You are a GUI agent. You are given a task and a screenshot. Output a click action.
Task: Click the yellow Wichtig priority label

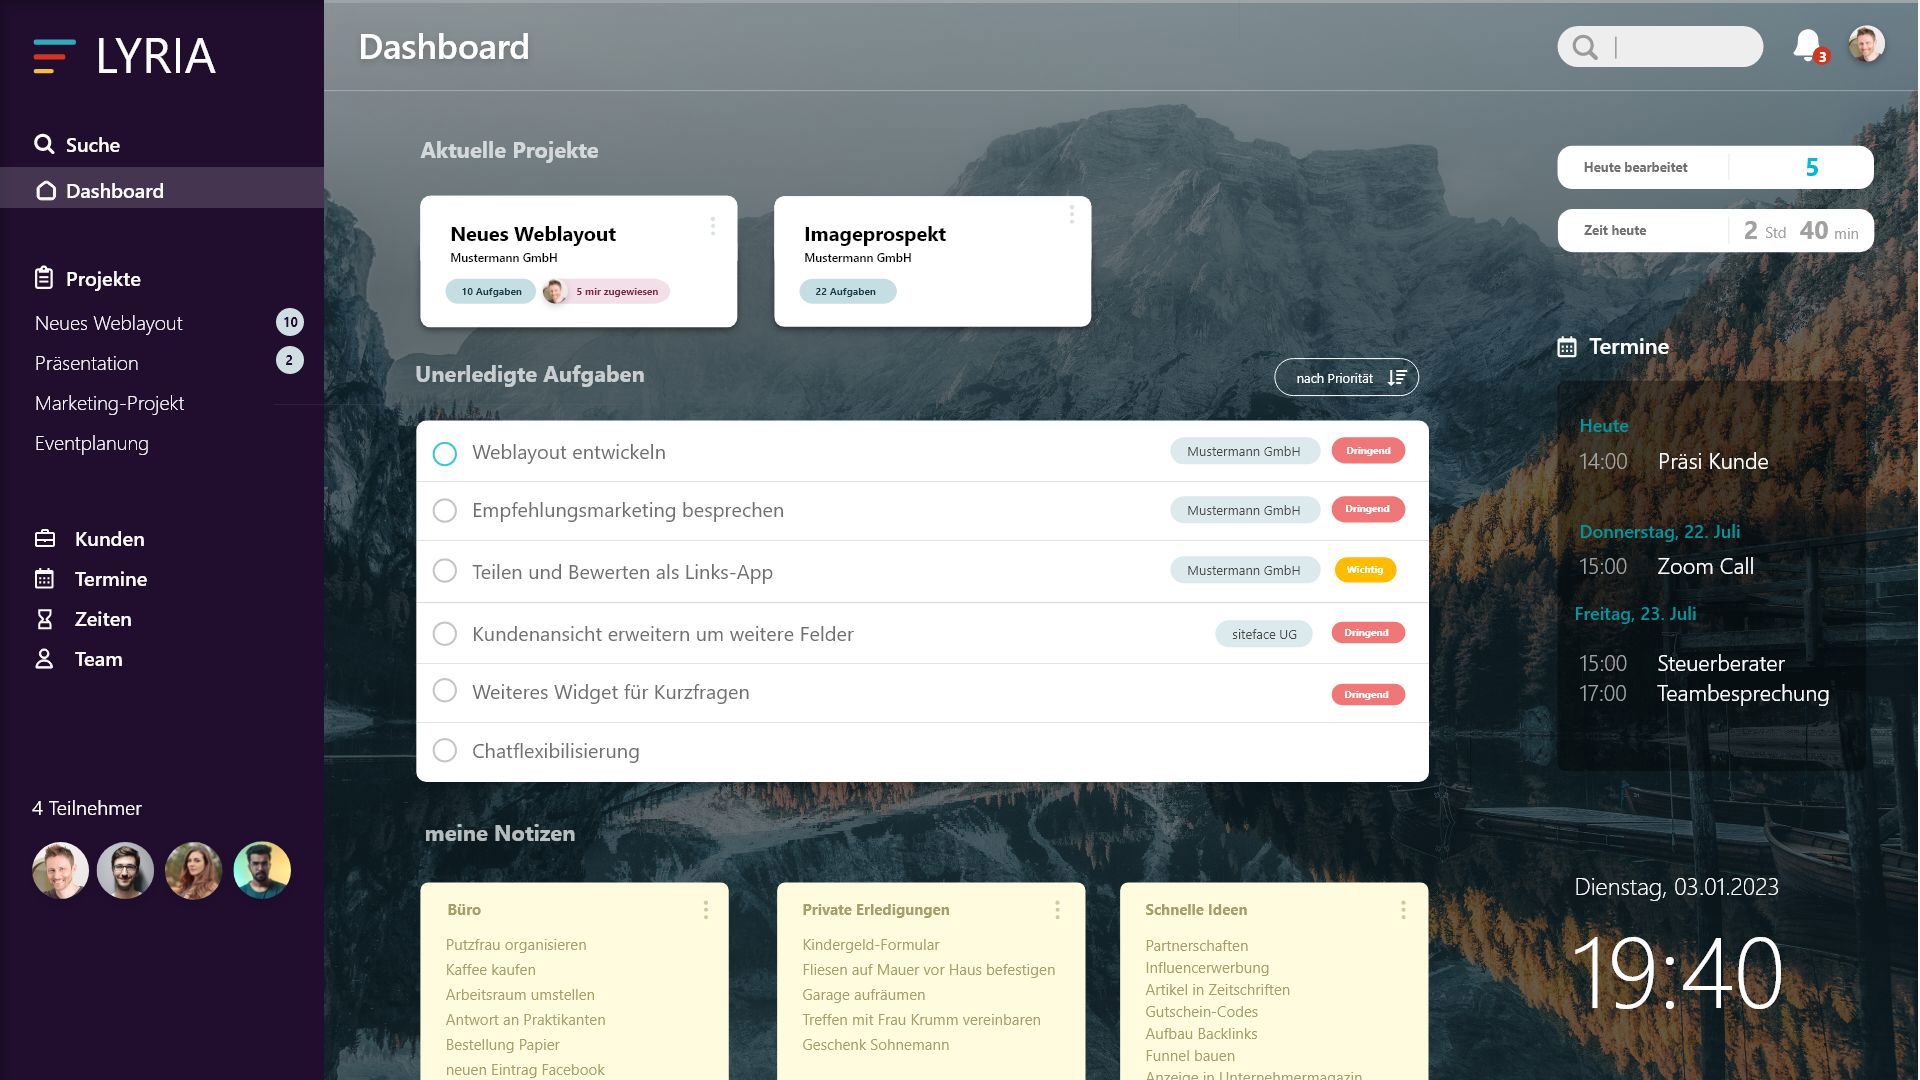point(1365,570)
